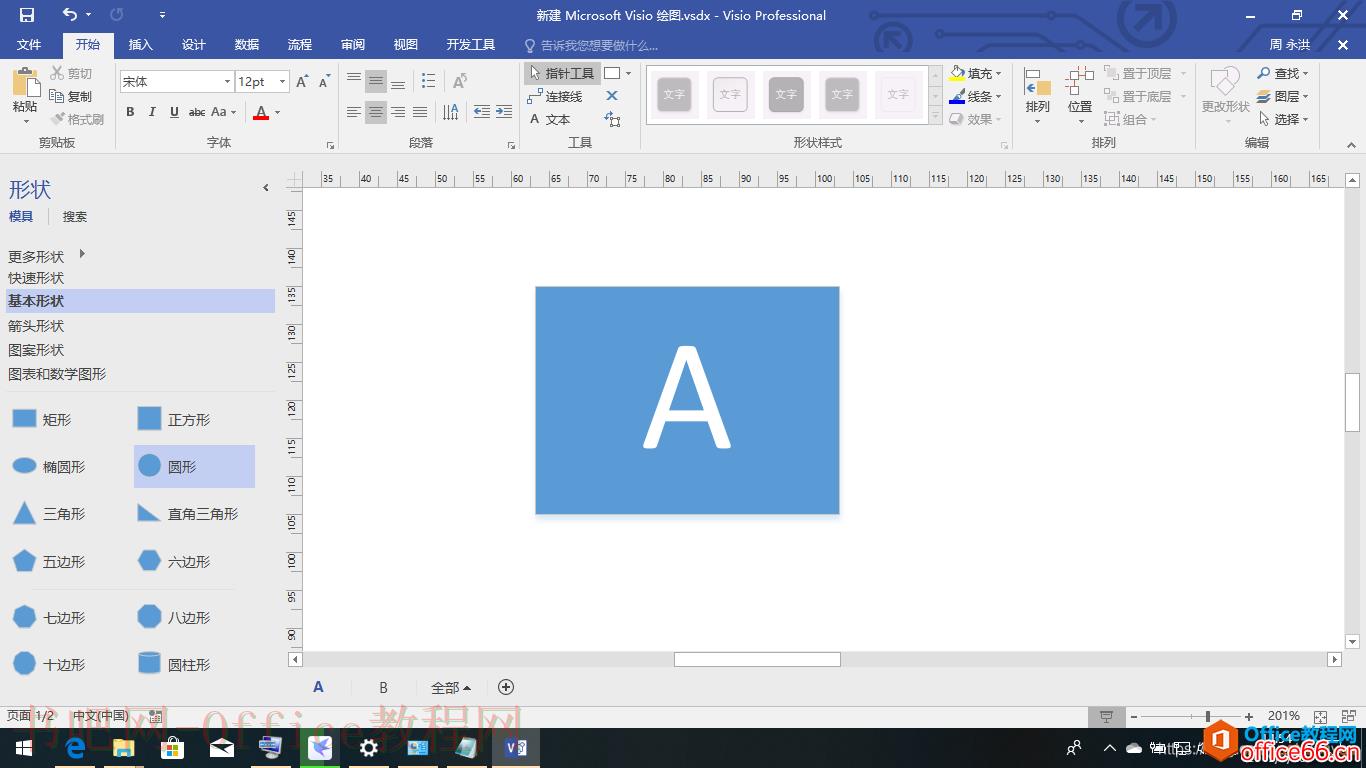The width and height of the screenshot is (1366, 768).
Task: Open the font name combo box 宋体
Action: tap(176, 81)
